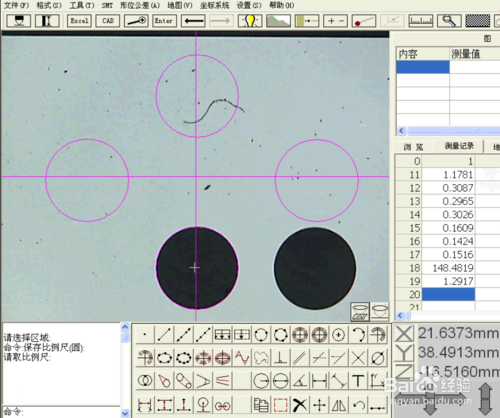The width and height of the screenshot is (500, 418).
Task: Open the 坐标系统 menu
Action: click(x=214, y=5)
